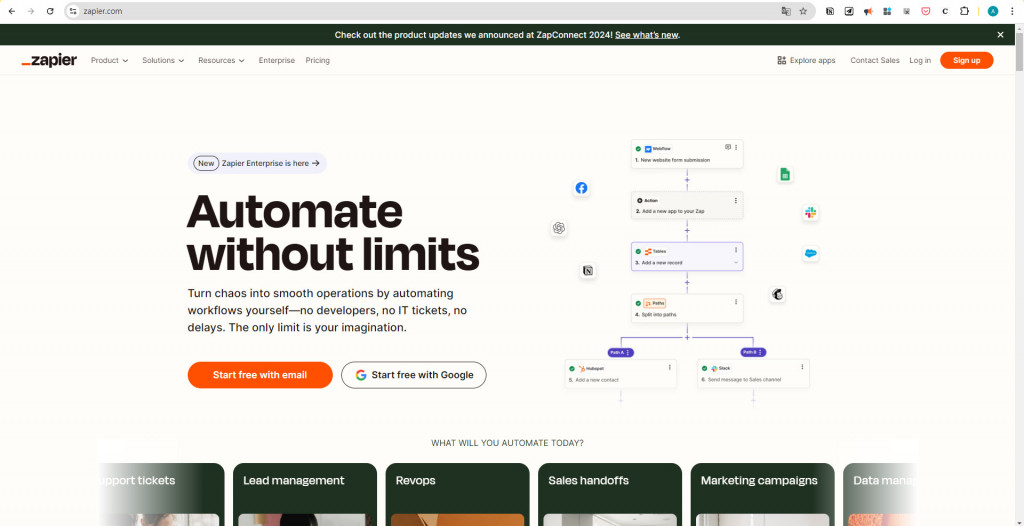The width and height of the screenshot is (1024, 526).
Task: Select the Webflow trigger step card
Action: [687, 154]
